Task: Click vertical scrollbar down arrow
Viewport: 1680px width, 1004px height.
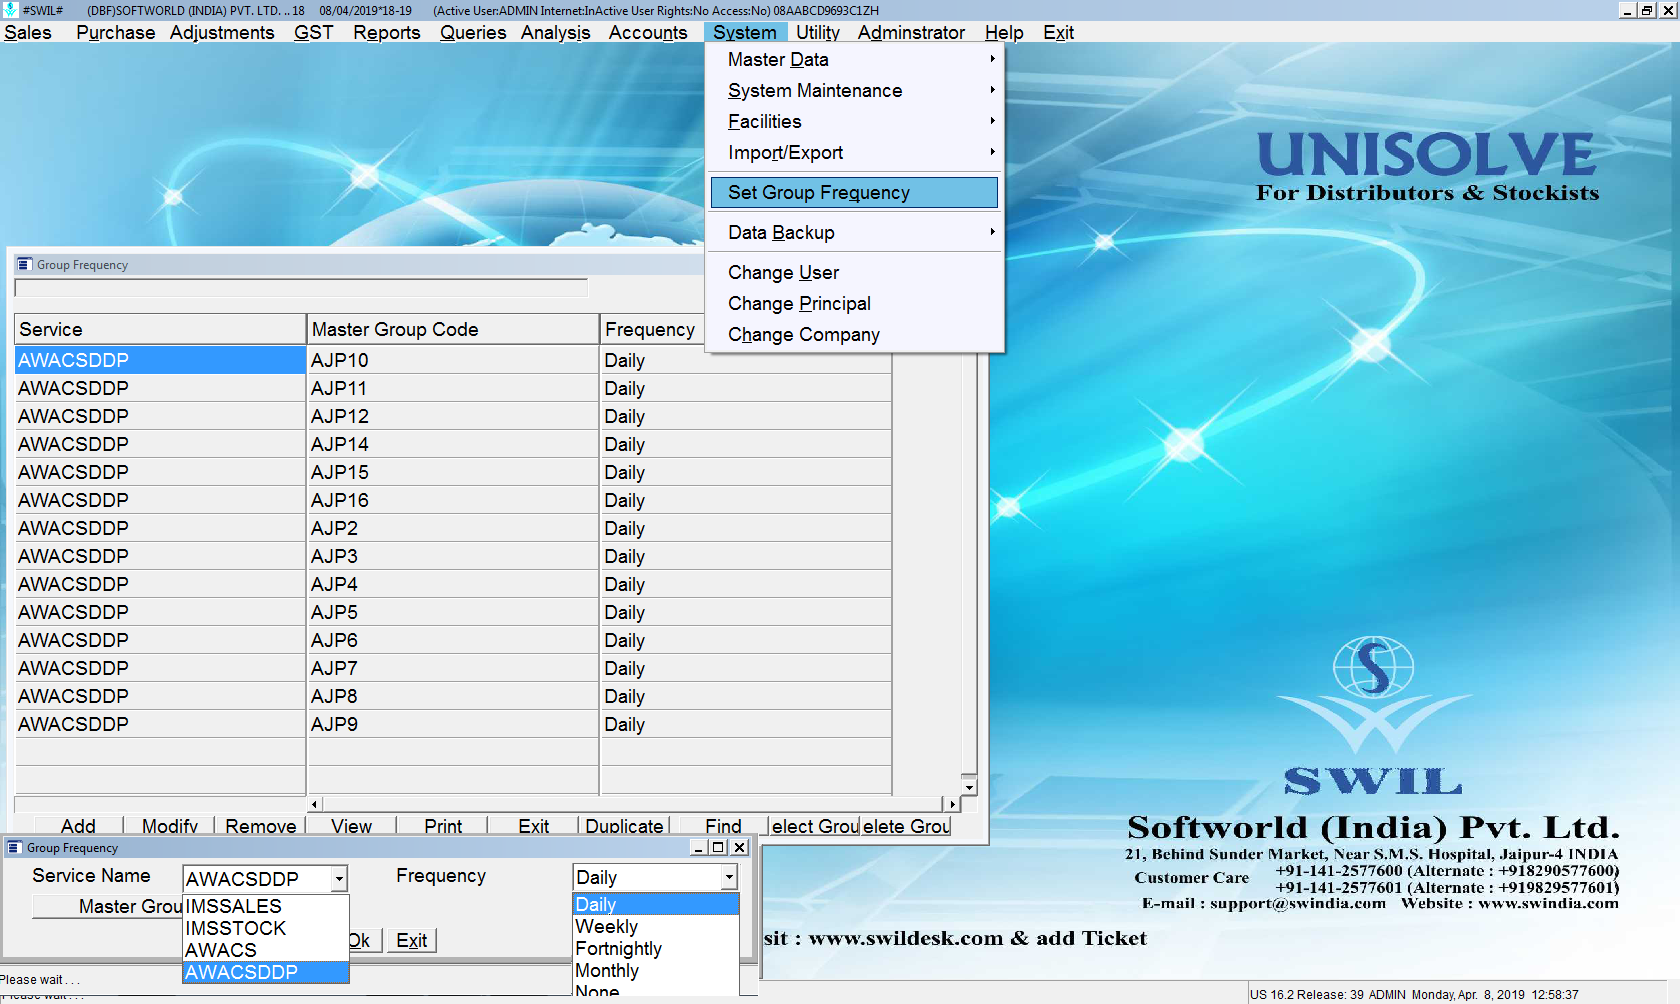Action: [968, 788]
